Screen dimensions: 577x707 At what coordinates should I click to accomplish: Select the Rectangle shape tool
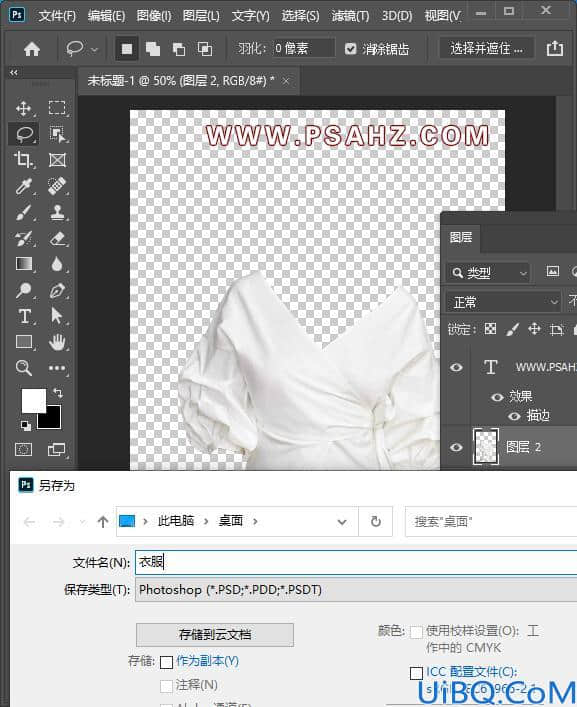click(23, 342)
